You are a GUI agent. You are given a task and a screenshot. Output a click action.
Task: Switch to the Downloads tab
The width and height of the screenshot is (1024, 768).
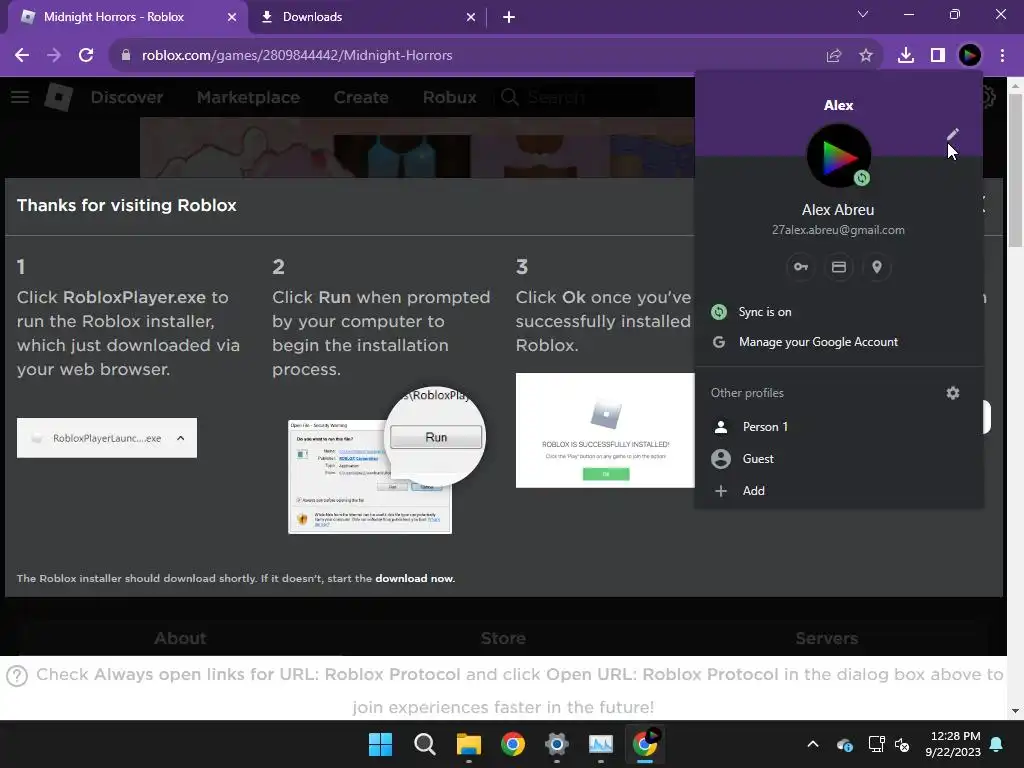[x=368, y=17]
